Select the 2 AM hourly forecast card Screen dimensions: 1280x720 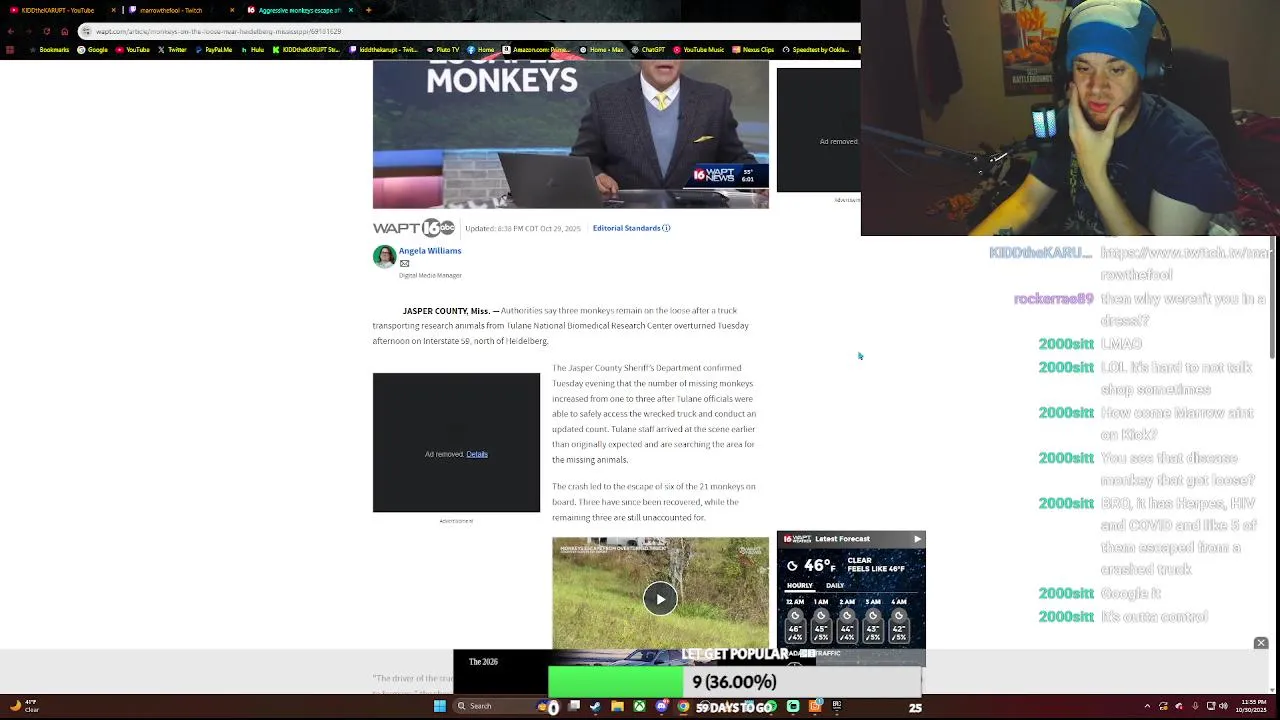pyautogui.click(x=847, y=619)
